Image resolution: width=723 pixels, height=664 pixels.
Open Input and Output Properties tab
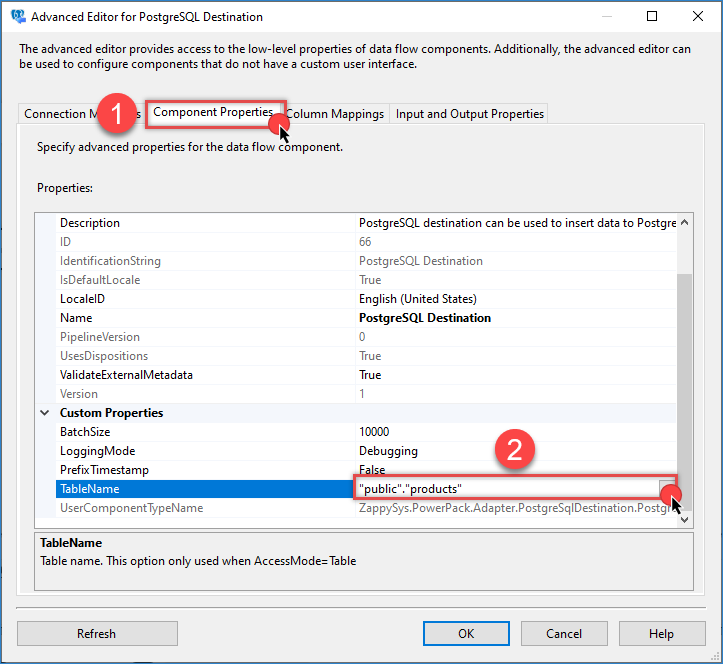pyautogui.click(x=469, y=114)
